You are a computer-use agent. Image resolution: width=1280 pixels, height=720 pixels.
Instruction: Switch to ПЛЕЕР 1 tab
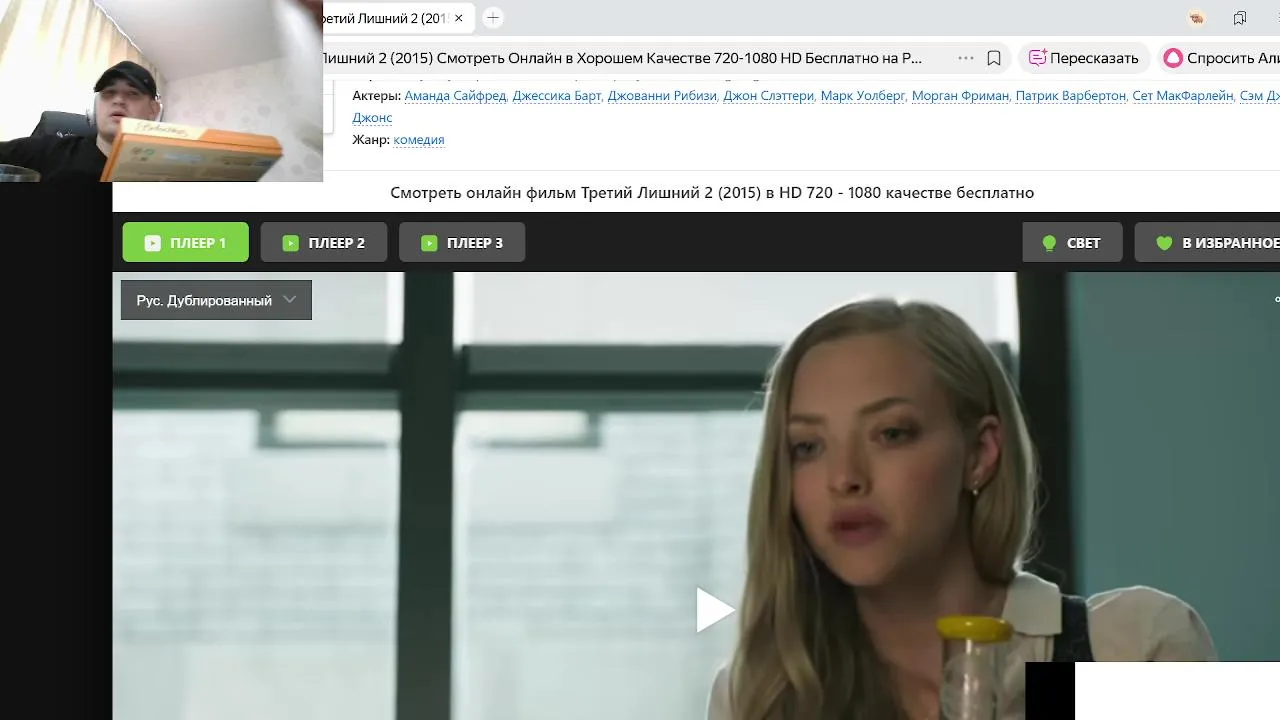click(185, 242)
